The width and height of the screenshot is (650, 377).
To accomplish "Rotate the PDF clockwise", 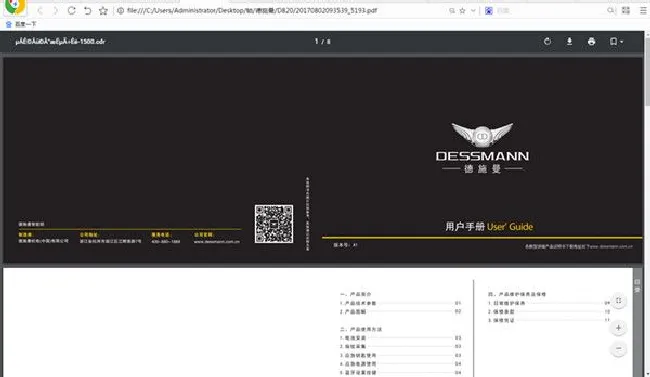I will click(547, 41).
